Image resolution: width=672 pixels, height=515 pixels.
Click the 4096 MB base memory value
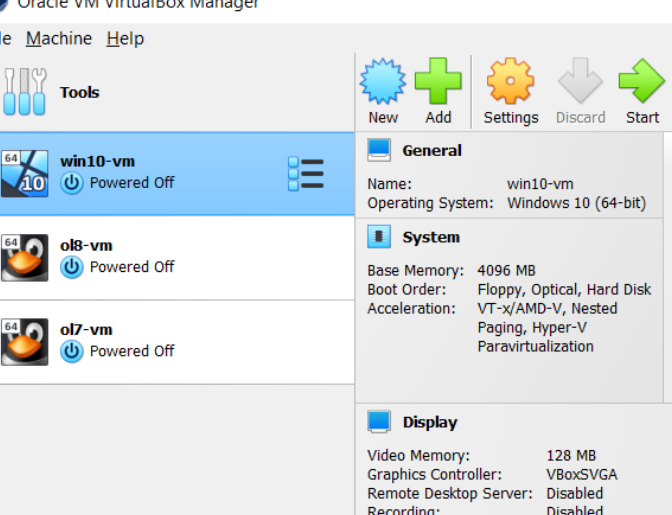tap(506, 270)
